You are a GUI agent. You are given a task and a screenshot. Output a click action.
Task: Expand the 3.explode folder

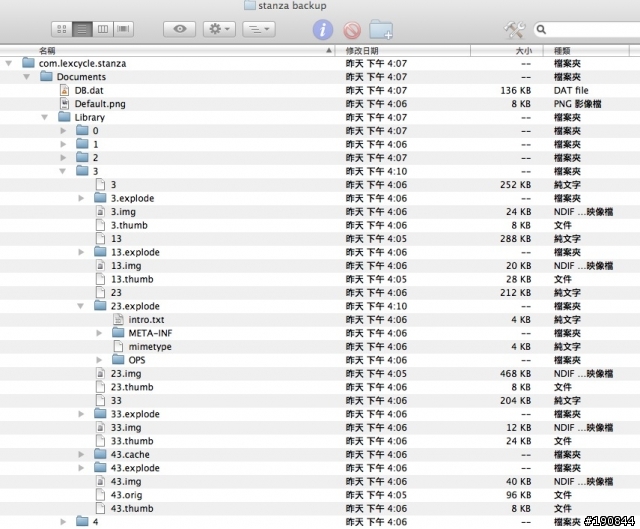tap(81, 198)
